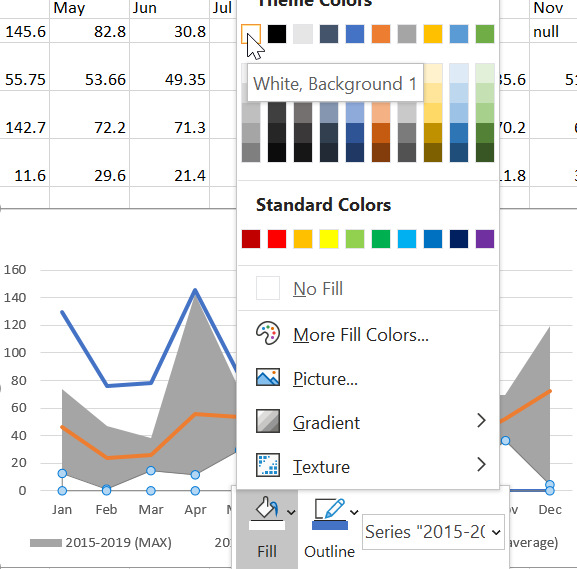Select blue standard color swatch

click(x=433, y=239)
